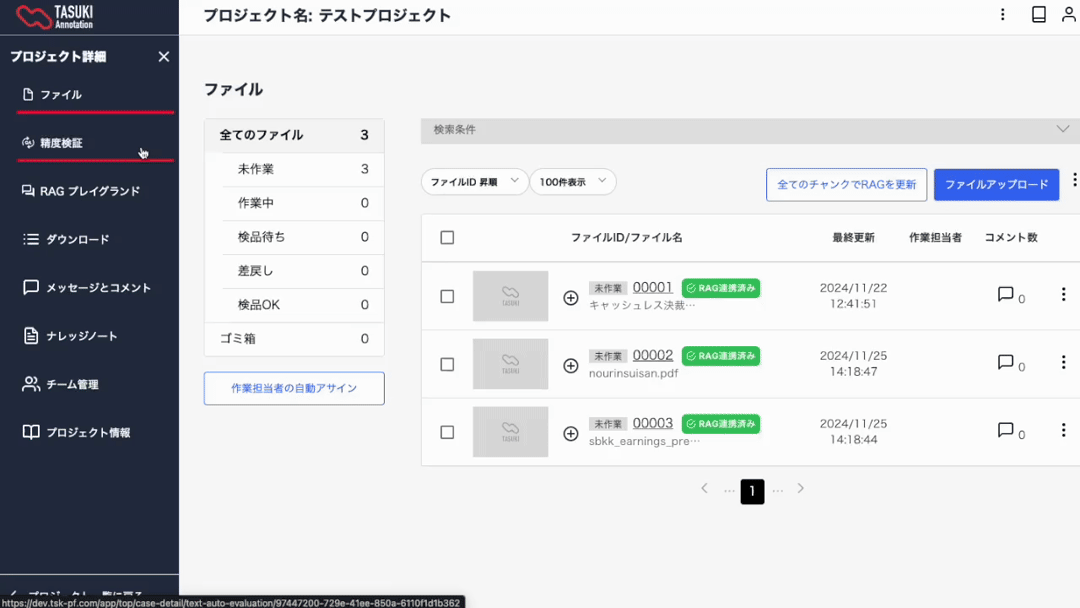This screenshot has height=608, width=1080.
Task: Click RAG連携済み badge on file 00001
Action: (x=720, y=288)
